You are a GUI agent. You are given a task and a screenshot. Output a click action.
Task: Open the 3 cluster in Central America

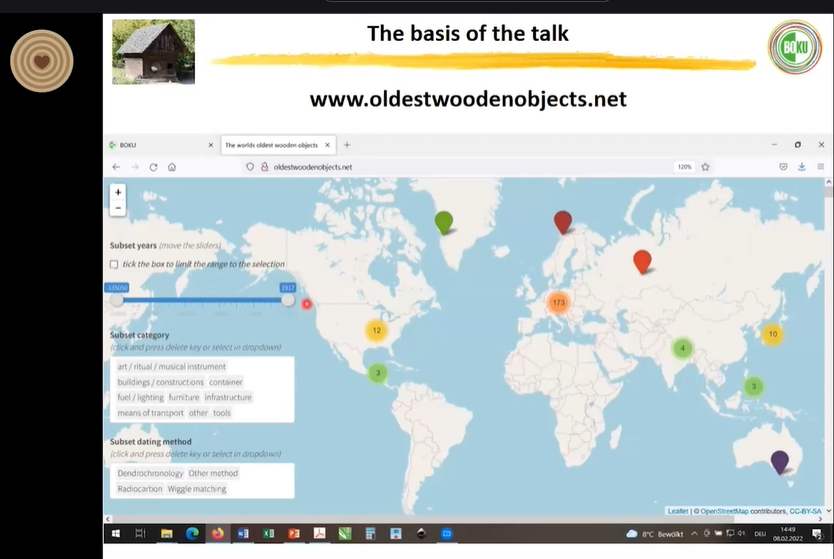[378, 373]
